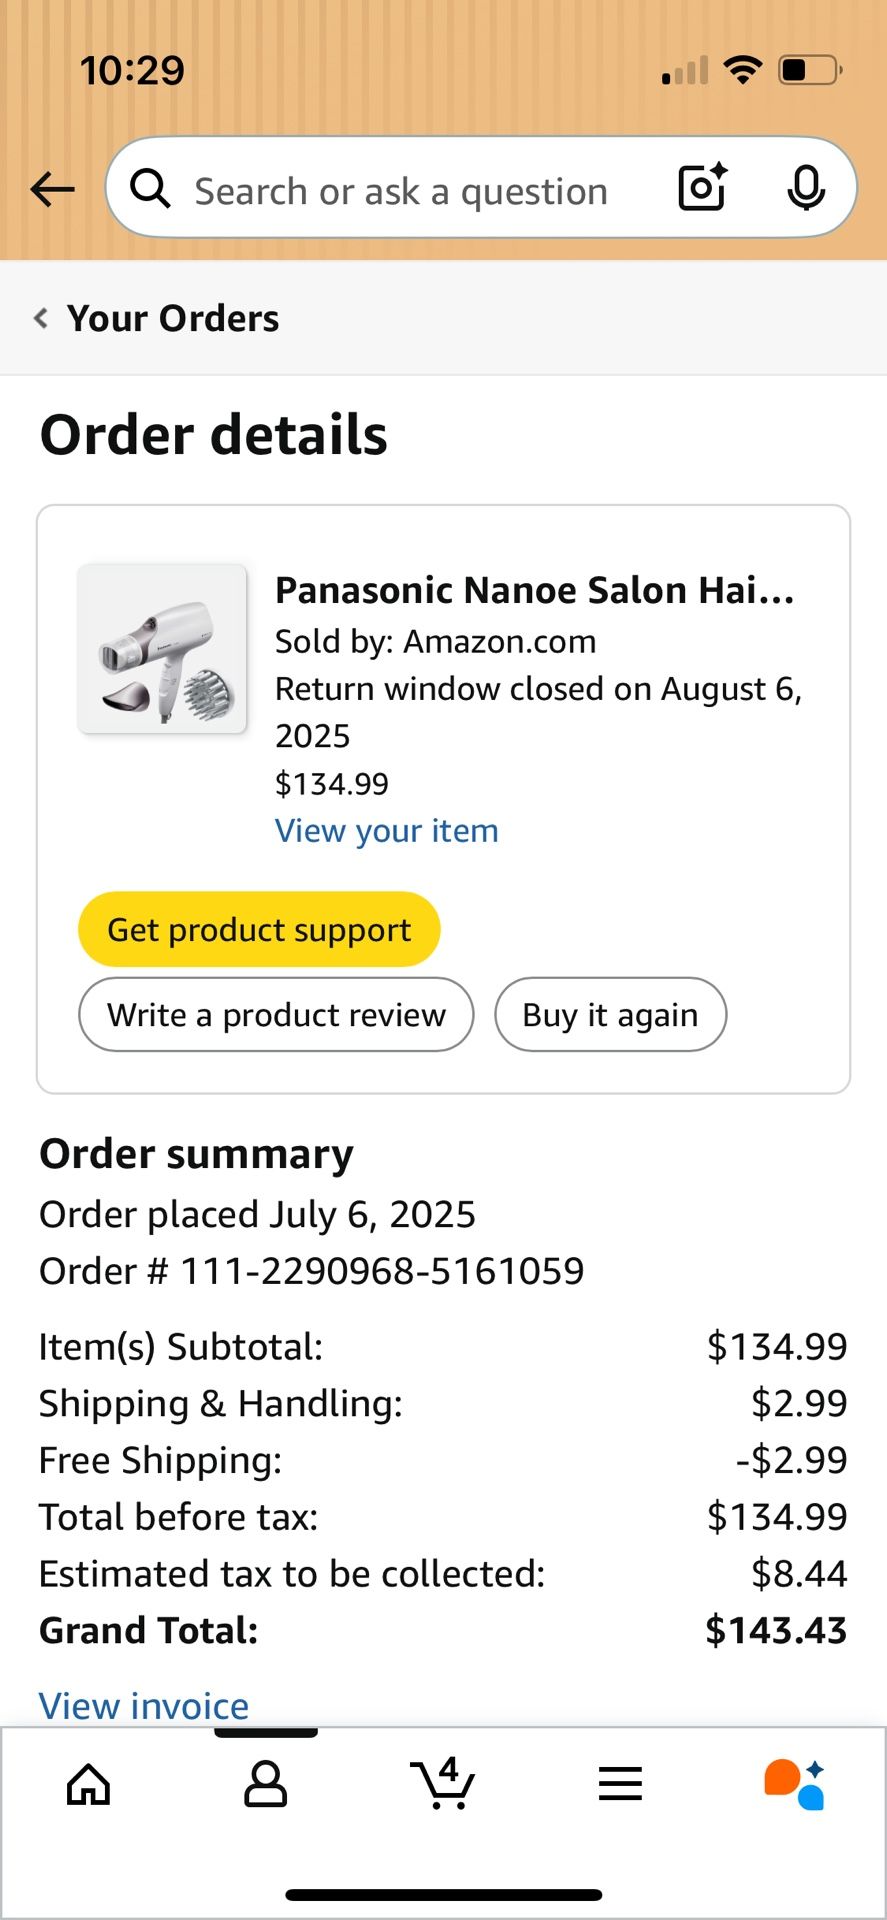This screenshot has height=1920, width=887.
Task: Open shopping cart with 4 items
Action: click(x=442, y=1783)
